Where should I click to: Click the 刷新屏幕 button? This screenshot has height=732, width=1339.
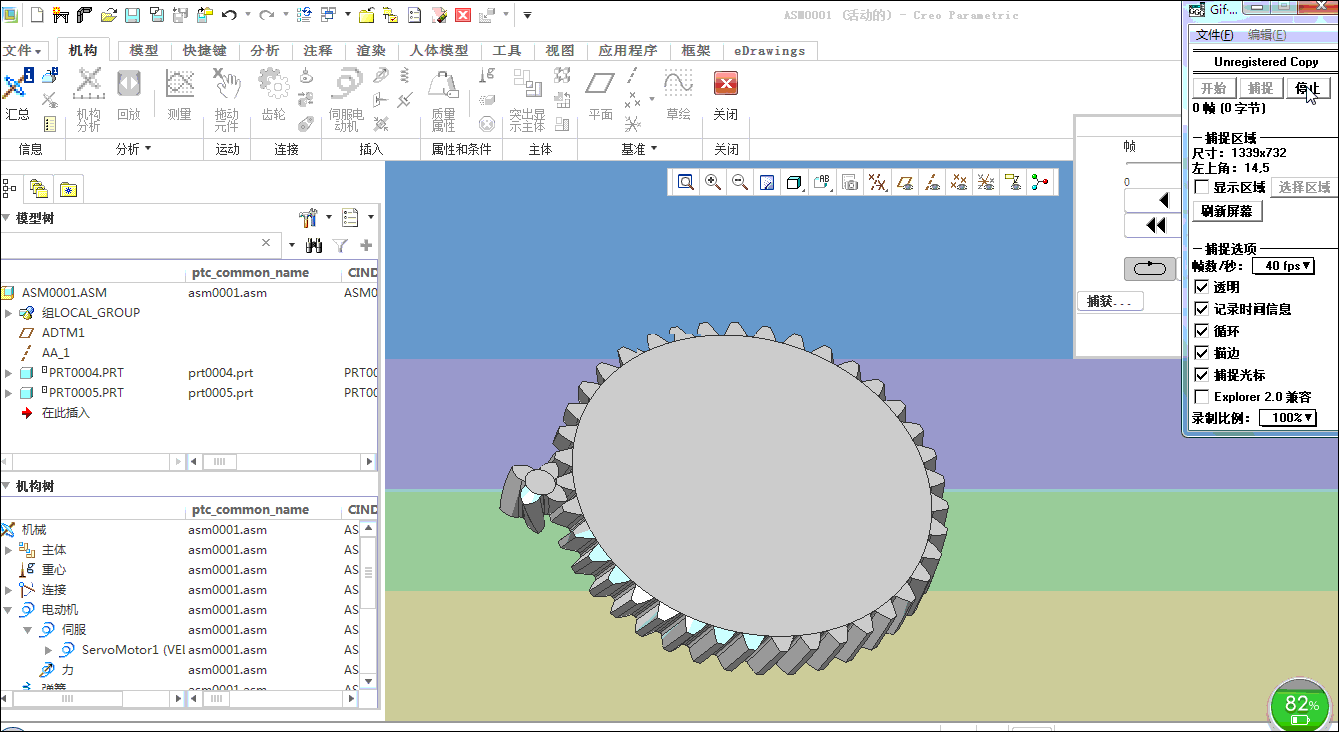tap(1228, 211)
